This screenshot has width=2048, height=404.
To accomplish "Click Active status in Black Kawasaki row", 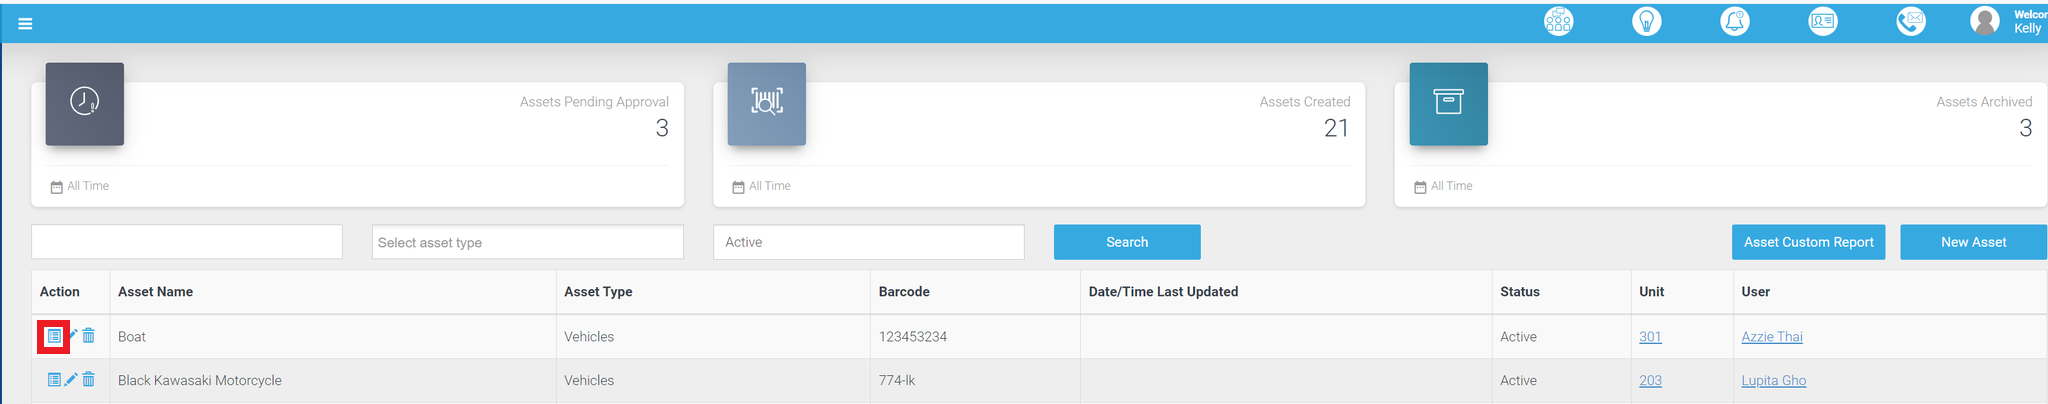I will (1518, 381).
